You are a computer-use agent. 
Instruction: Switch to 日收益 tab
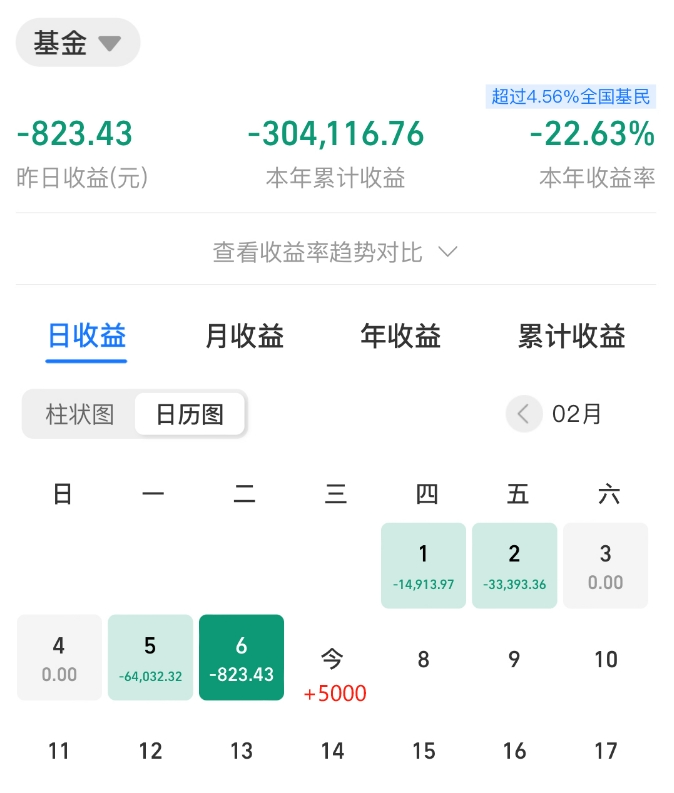86,336
